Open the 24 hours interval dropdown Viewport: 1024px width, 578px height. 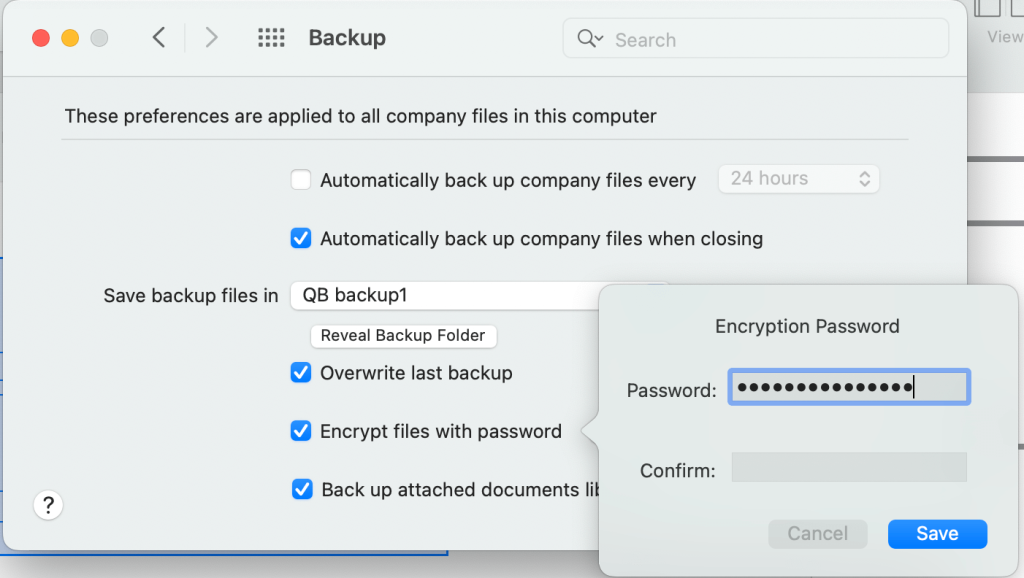pos(798,179)
